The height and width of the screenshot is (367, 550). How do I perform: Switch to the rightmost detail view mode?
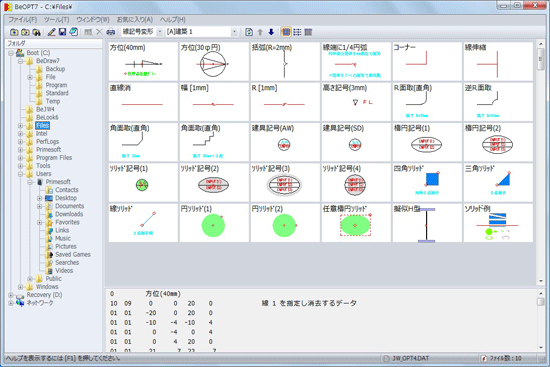(308, 32)
